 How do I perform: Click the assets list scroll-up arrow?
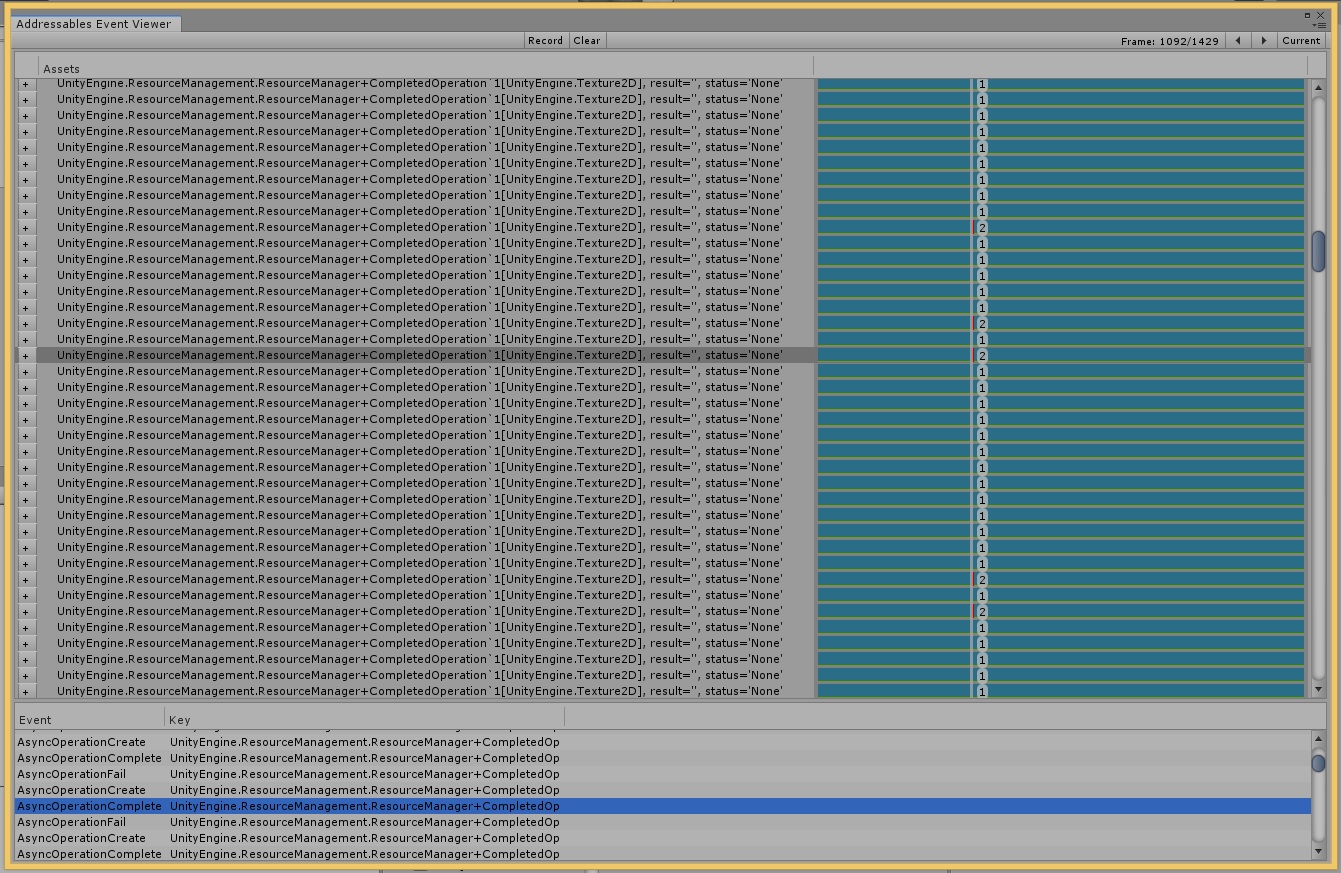(1318, 86)
